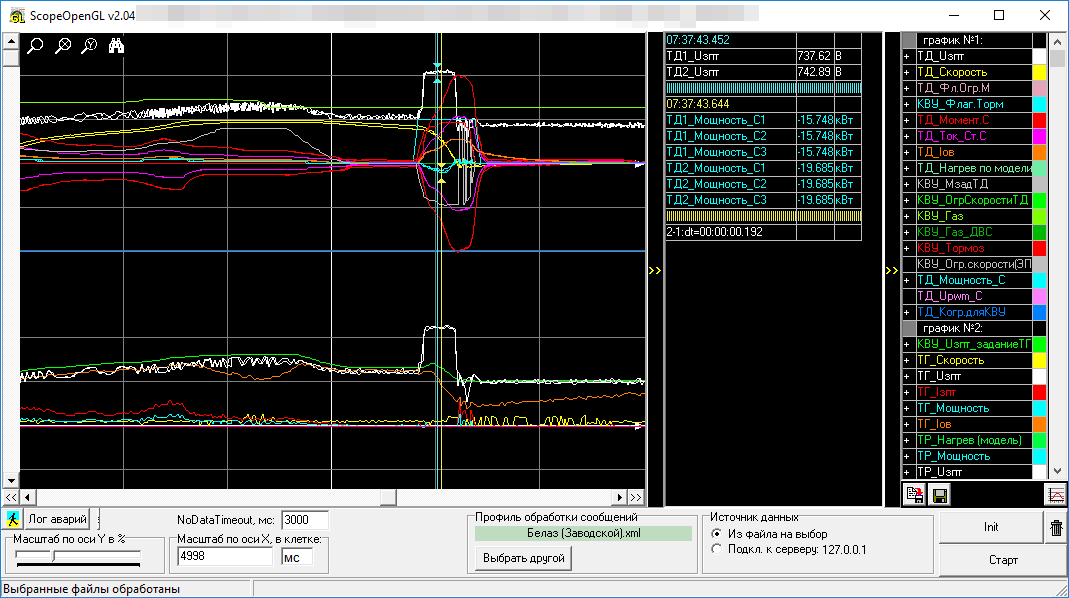Click the Лог аварий button
The width and height of the screenshot is (1069, 598).
[57, 519]
